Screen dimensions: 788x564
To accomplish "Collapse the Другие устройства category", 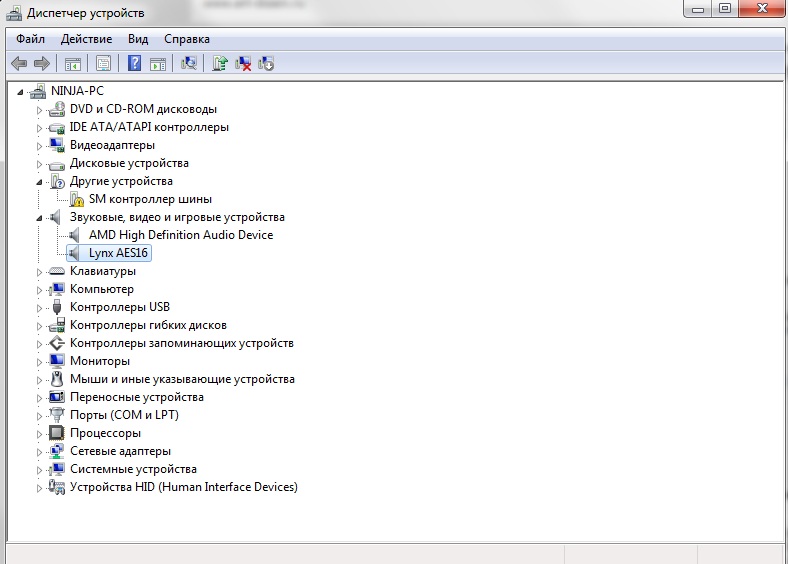I will tap(39, 182).
